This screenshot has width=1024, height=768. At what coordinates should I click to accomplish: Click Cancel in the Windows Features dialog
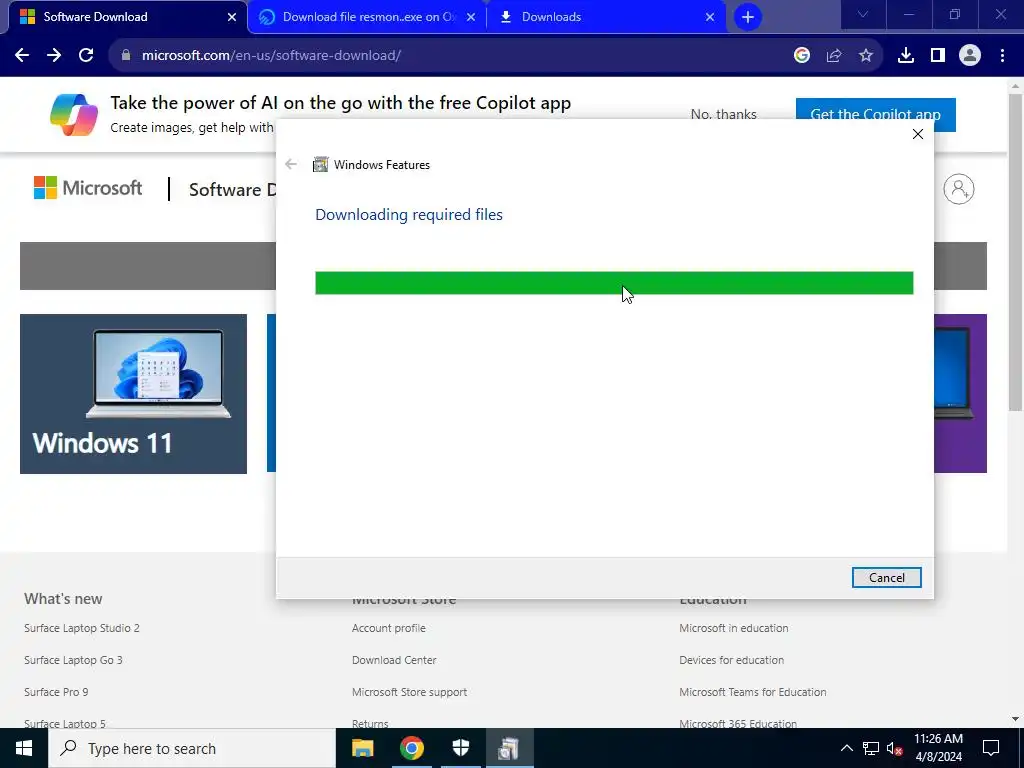click(x=886, y=577)
